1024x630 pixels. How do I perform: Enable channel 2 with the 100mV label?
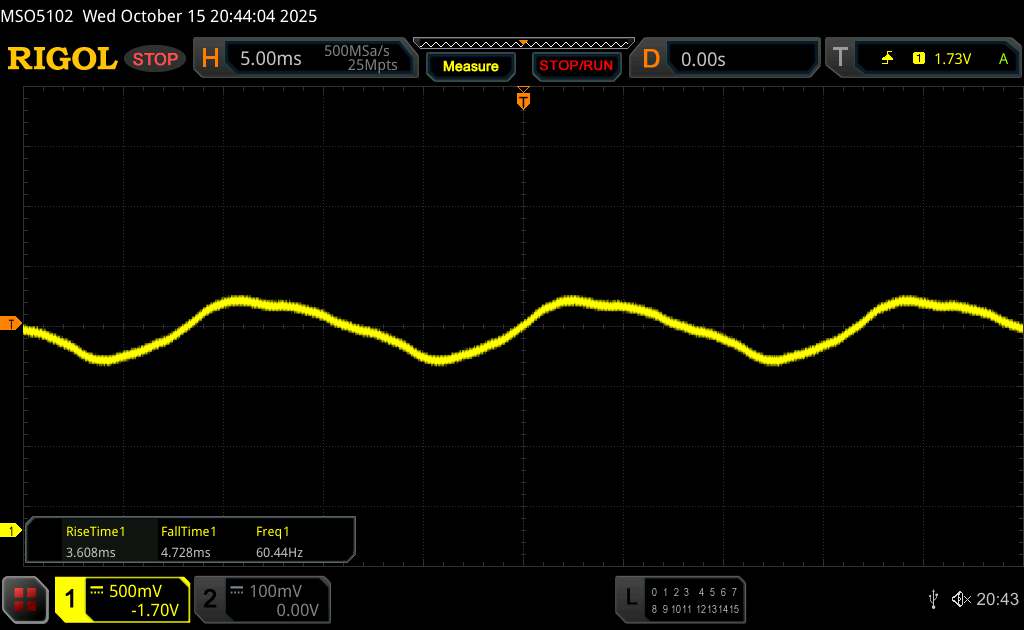pyautogui.click(x=260, y=599)
